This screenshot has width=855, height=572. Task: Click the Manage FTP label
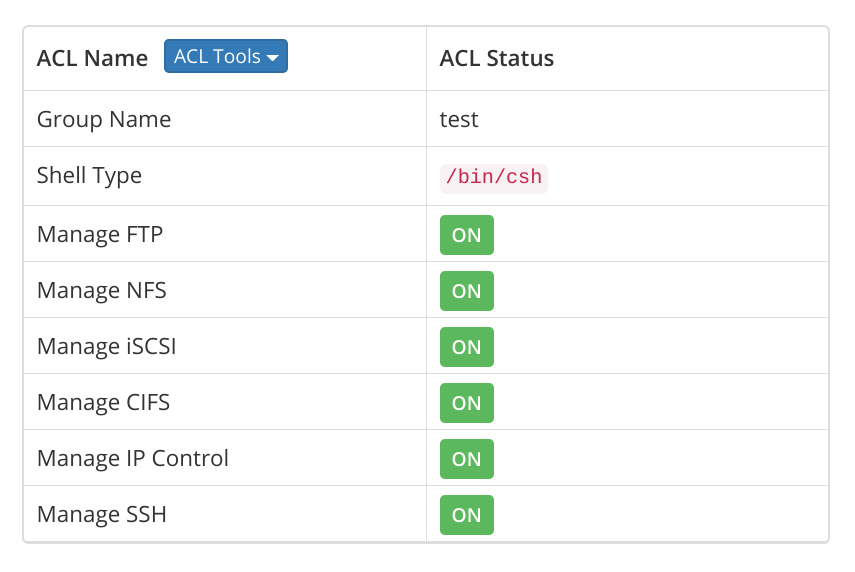click(100, 234)
